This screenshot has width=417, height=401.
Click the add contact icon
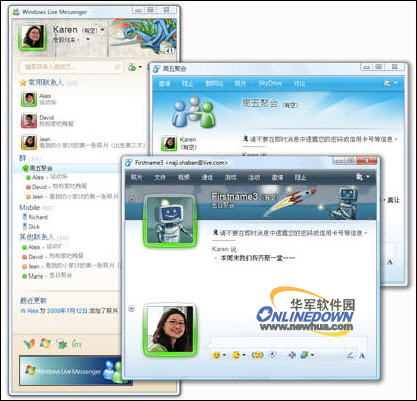[x=132, y=67]
